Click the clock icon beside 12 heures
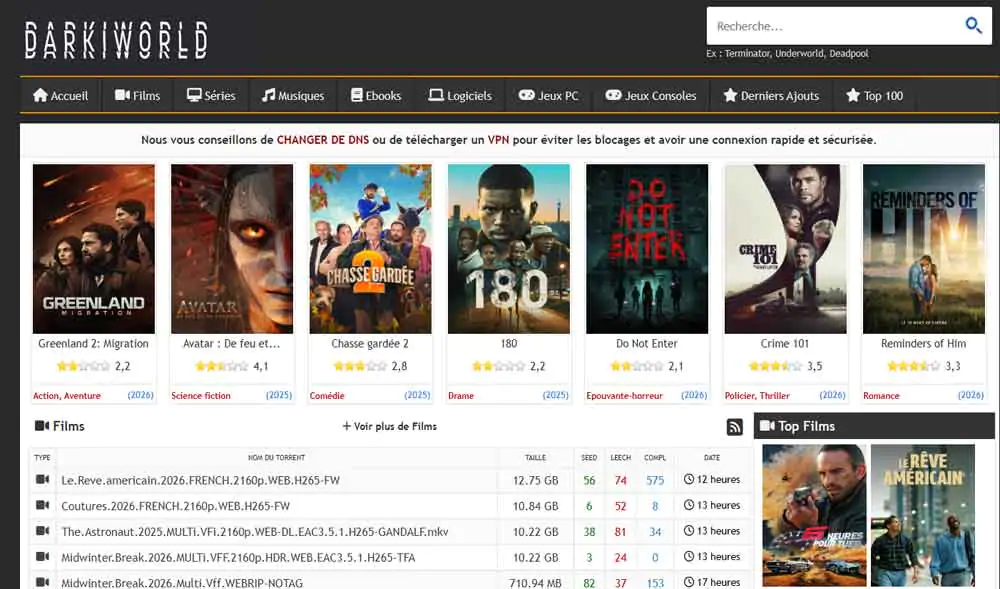1000x589 pixels. pyautogui.click(x=689, y=479)
